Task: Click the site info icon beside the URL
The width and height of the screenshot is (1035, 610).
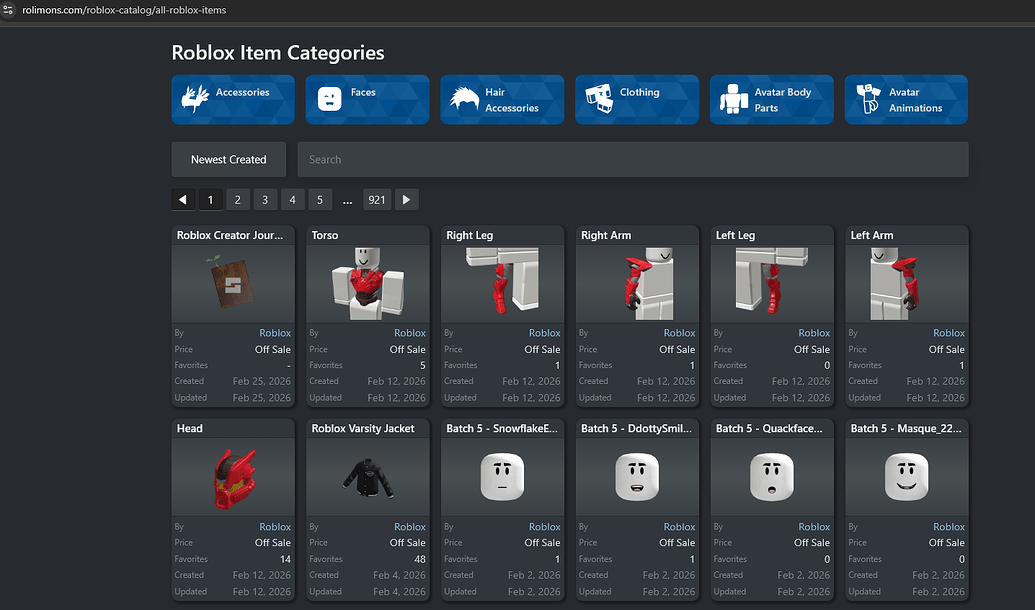Action: [8, 10]
